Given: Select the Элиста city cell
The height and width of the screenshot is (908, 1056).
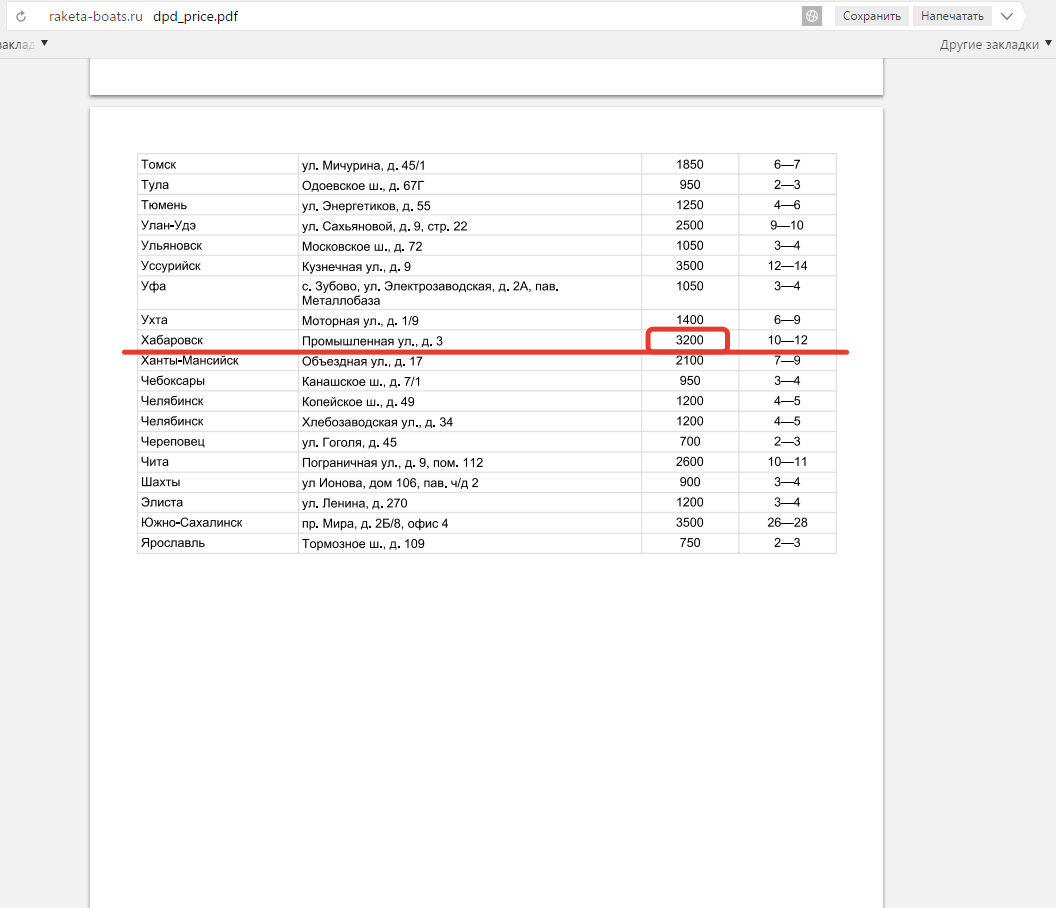Looking at the screenshot, I should 162,503.
